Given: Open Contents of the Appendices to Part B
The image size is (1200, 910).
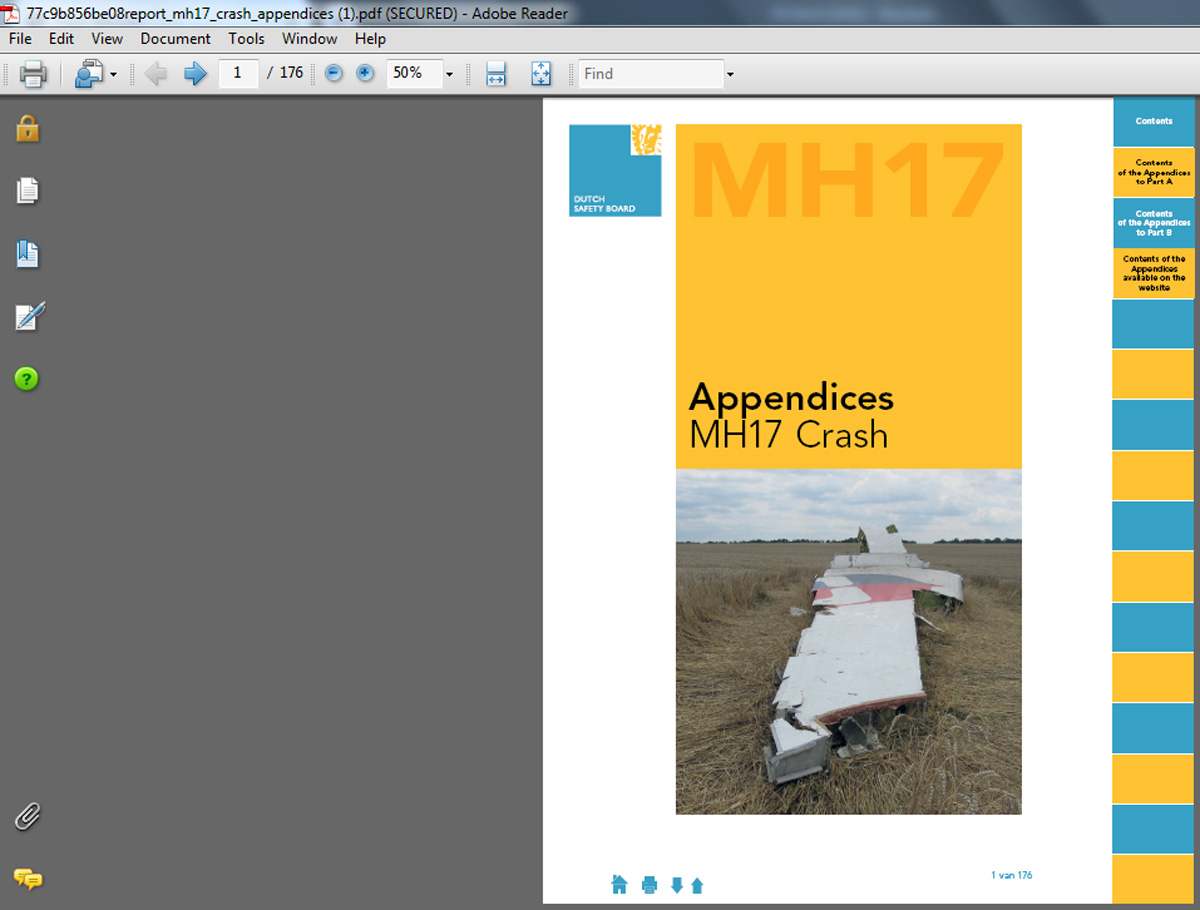Looking at the screenshot, I should [x=1154, y=223].
